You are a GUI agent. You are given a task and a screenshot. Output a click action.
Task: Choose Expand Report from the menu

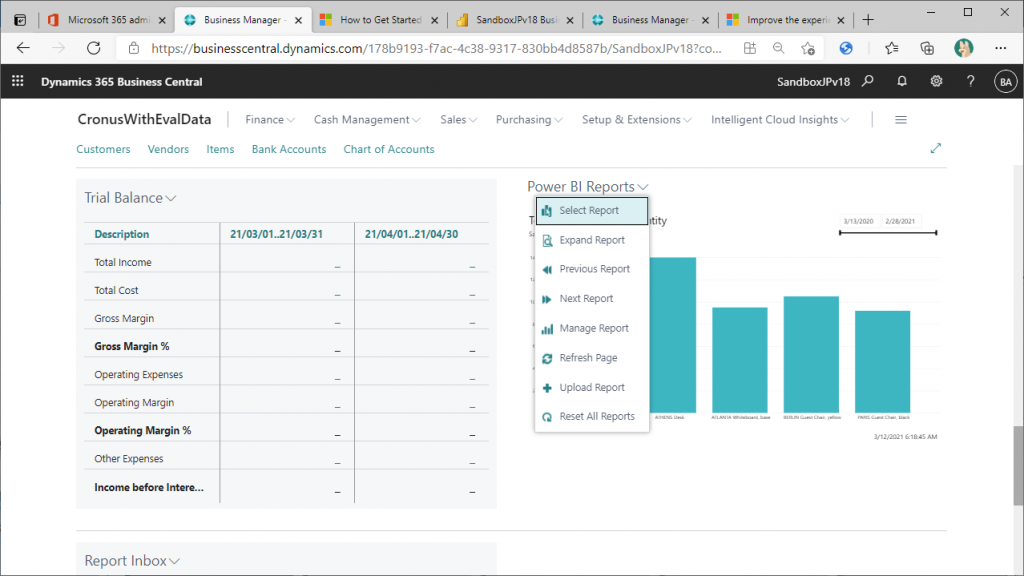pos(592,240)
